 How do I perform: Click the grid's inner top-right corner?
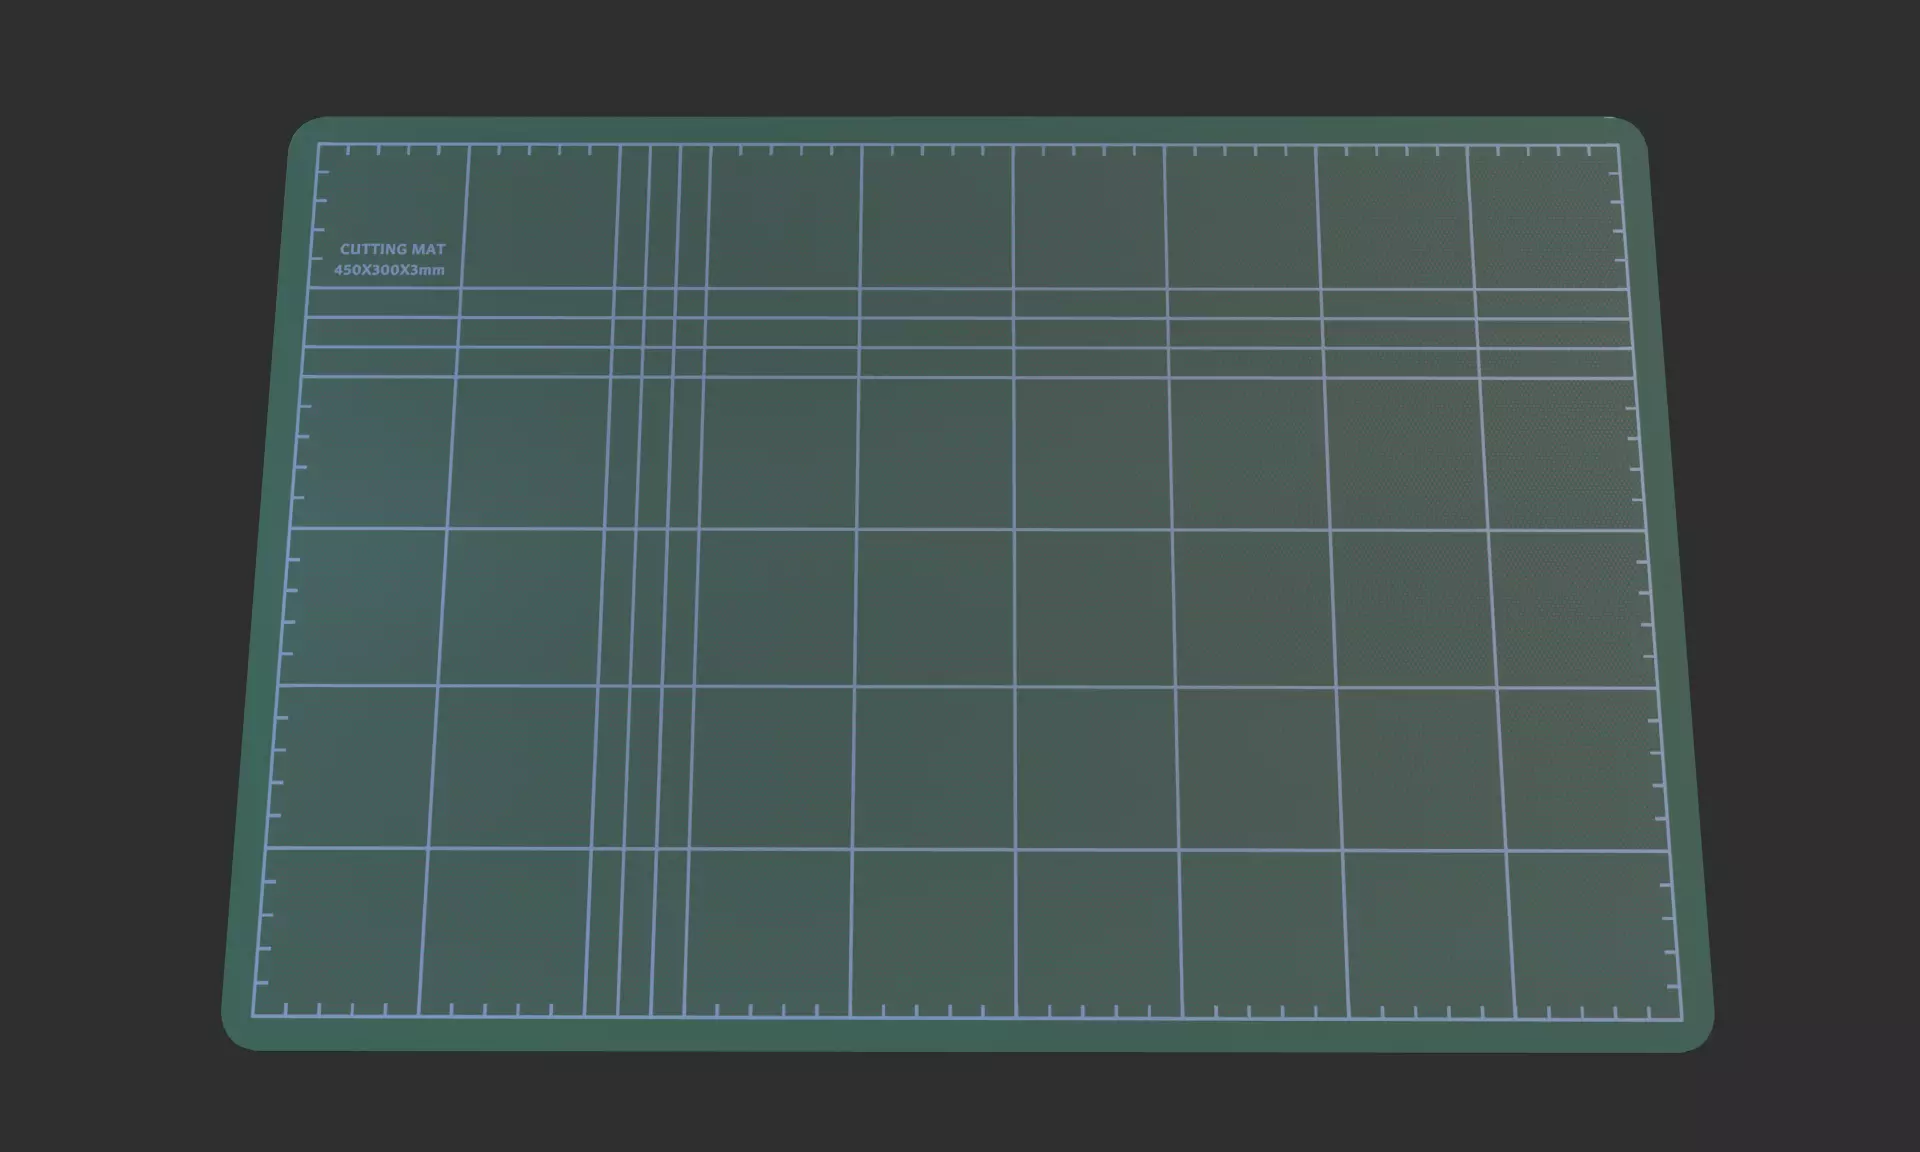[1619, 146]
